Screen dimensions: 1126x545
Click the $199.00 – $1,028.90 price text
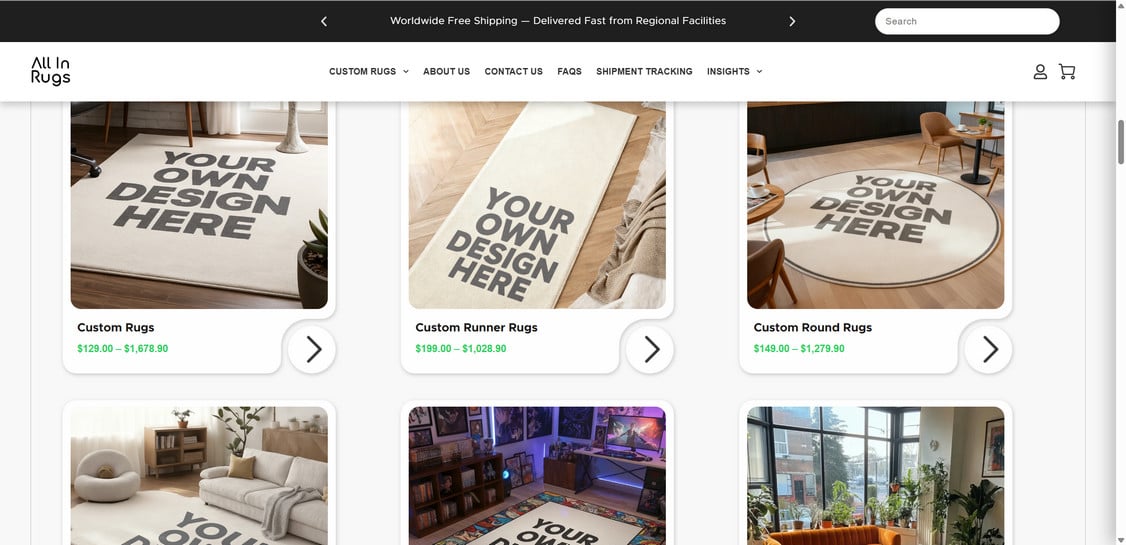click(x=460, y=349)
